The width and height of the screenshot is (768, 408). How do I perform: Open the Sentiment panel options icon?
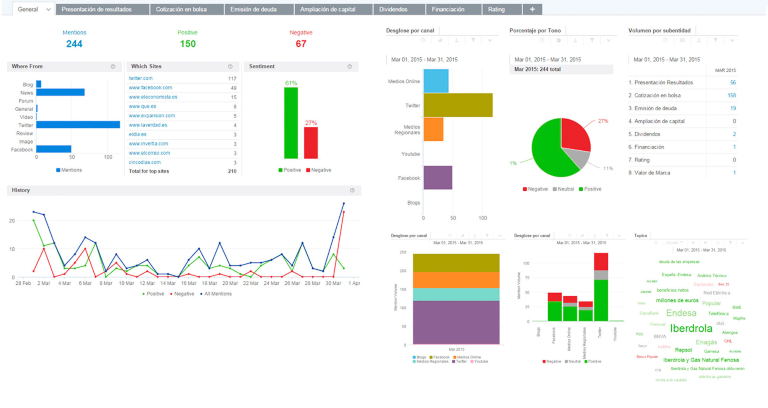tap(351, 67)
